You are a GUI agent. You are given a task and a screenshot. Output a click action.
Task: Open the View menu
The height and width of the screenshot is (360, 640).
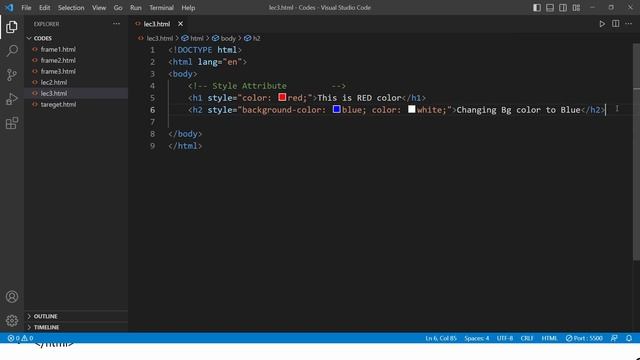tap(99, 8)
